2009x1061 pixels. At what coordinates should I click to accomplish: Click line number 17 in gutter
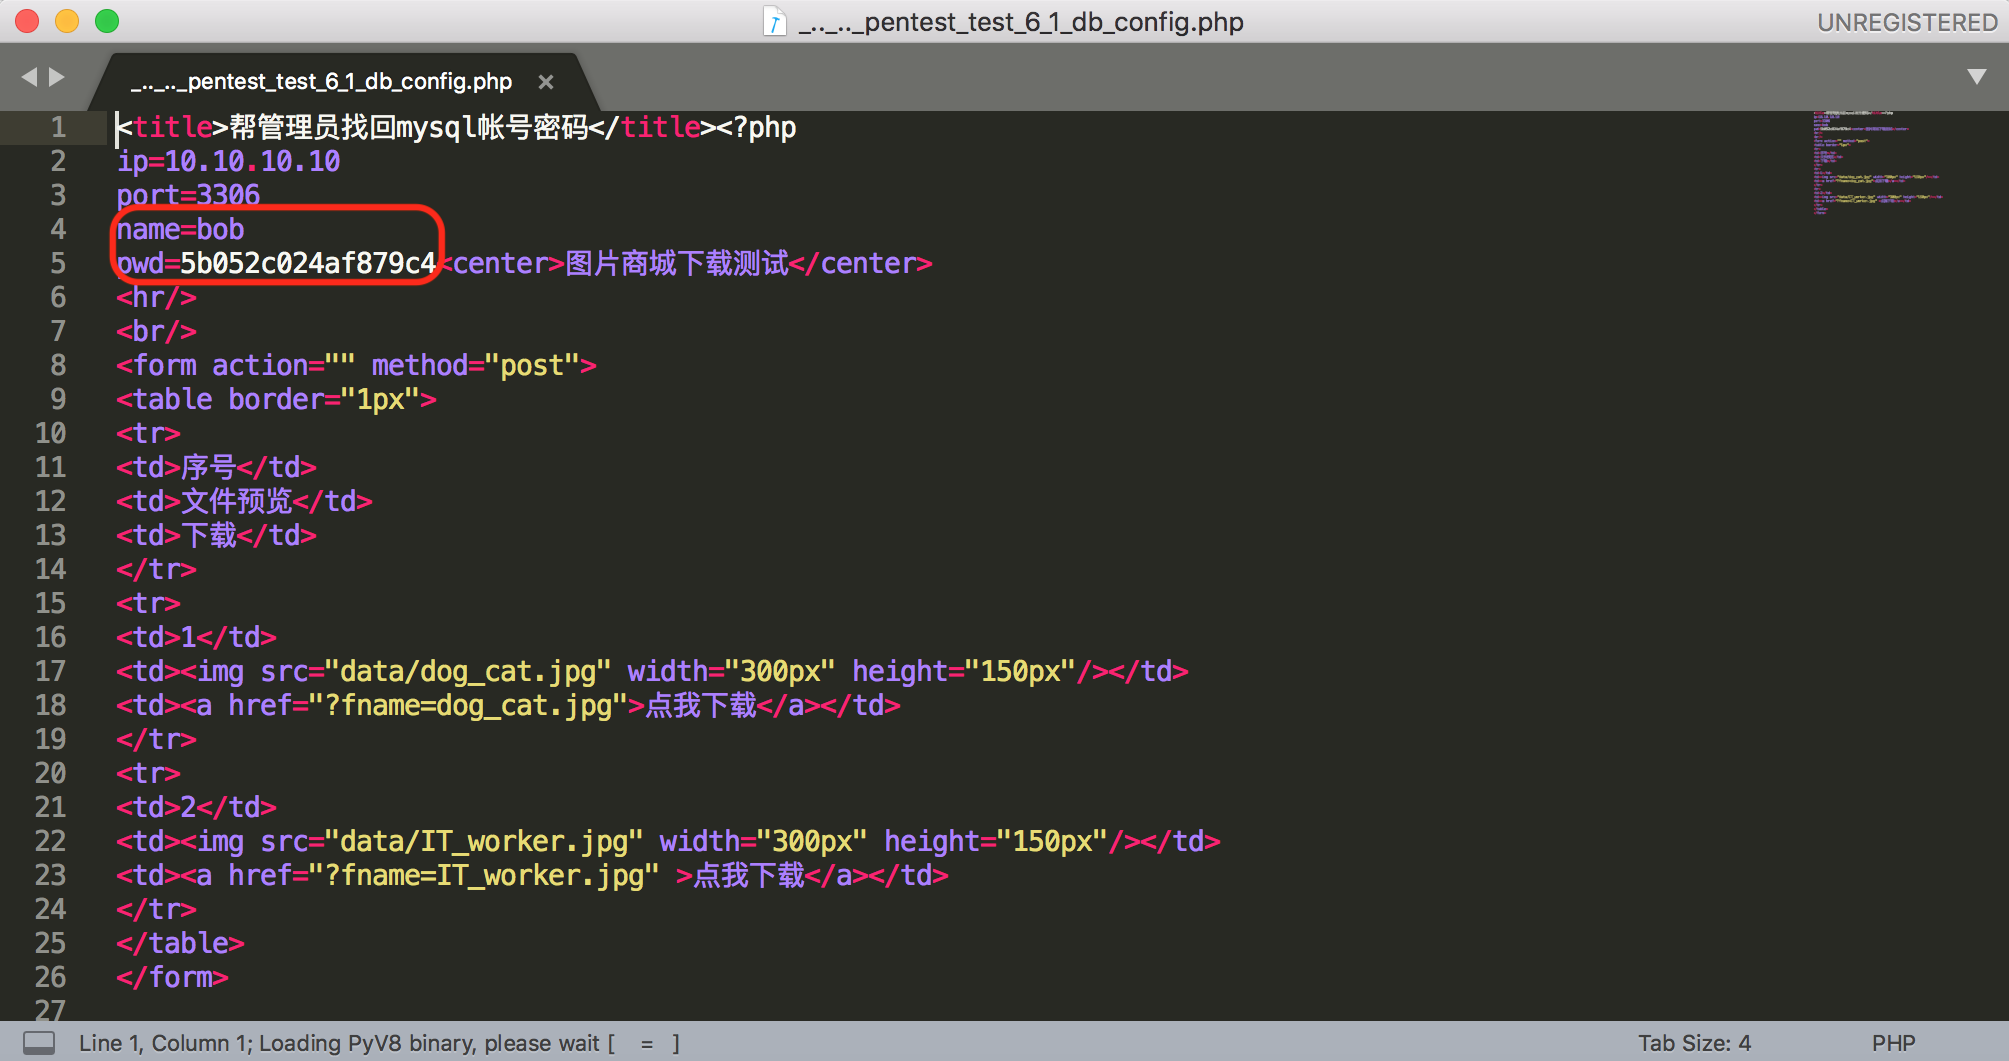point(50,671)
